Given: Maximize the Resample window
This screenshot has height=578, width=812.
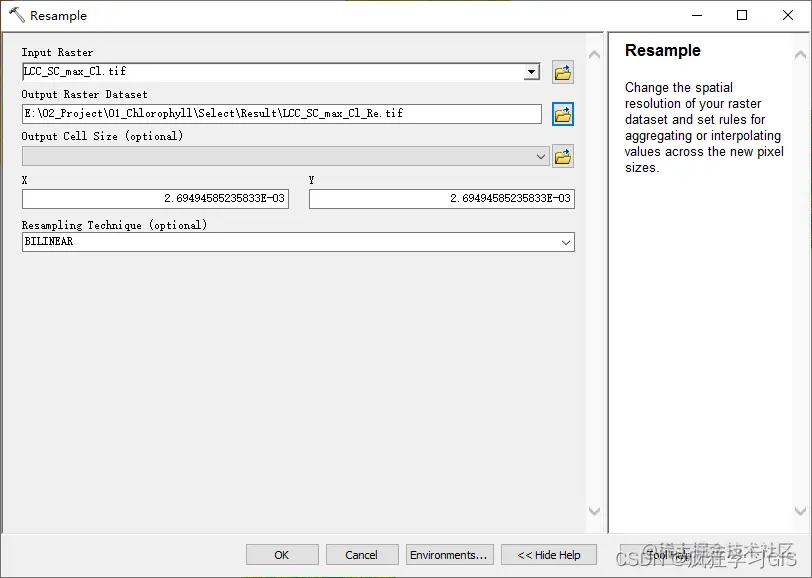Looking at the screenshot, I should [742, 15].
